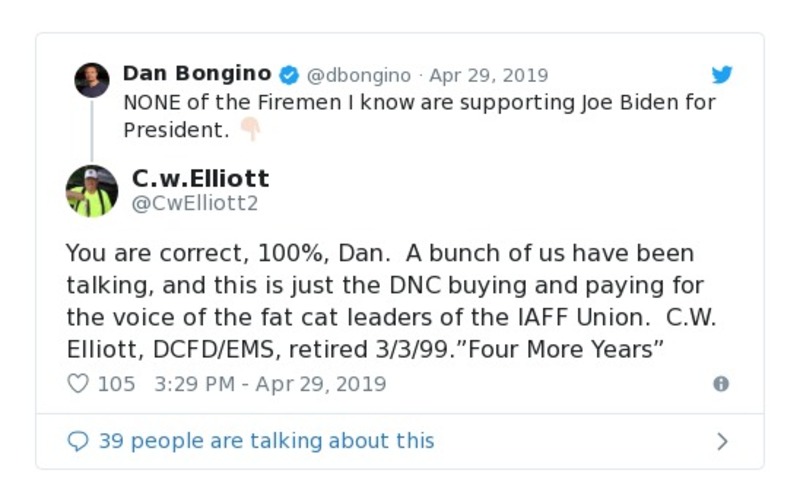This screenshot has height=502, width=800.
Task: Open the @CwElliott2 handle link
Action: click(x=194, y=203)
